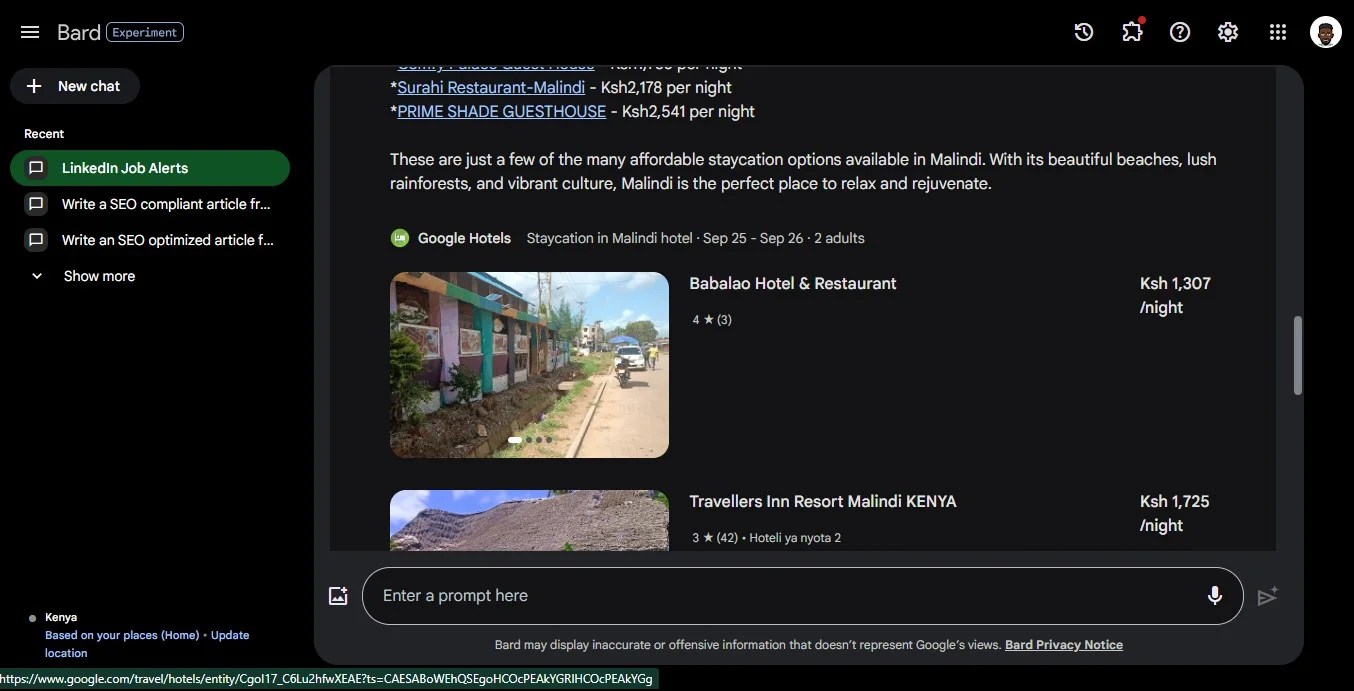Follow the PRIME SHADE GUESTHOUSE link
1354x691 pixels.
point(501,111)
